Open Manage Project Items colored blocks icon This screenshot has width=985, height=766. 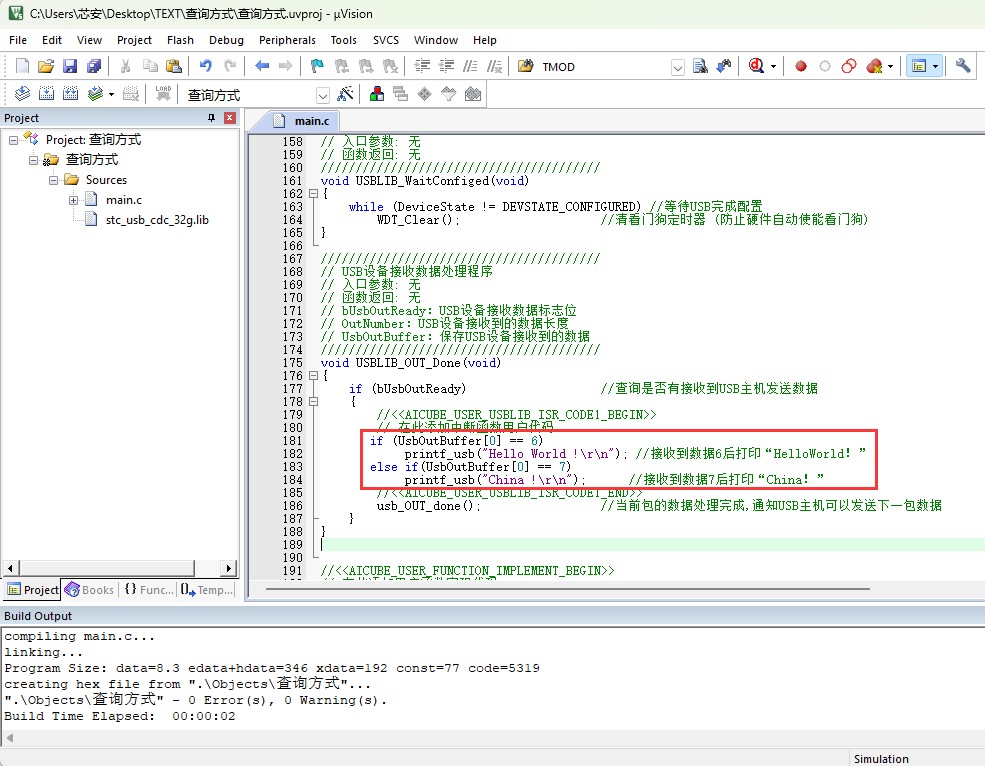(376, 94)
